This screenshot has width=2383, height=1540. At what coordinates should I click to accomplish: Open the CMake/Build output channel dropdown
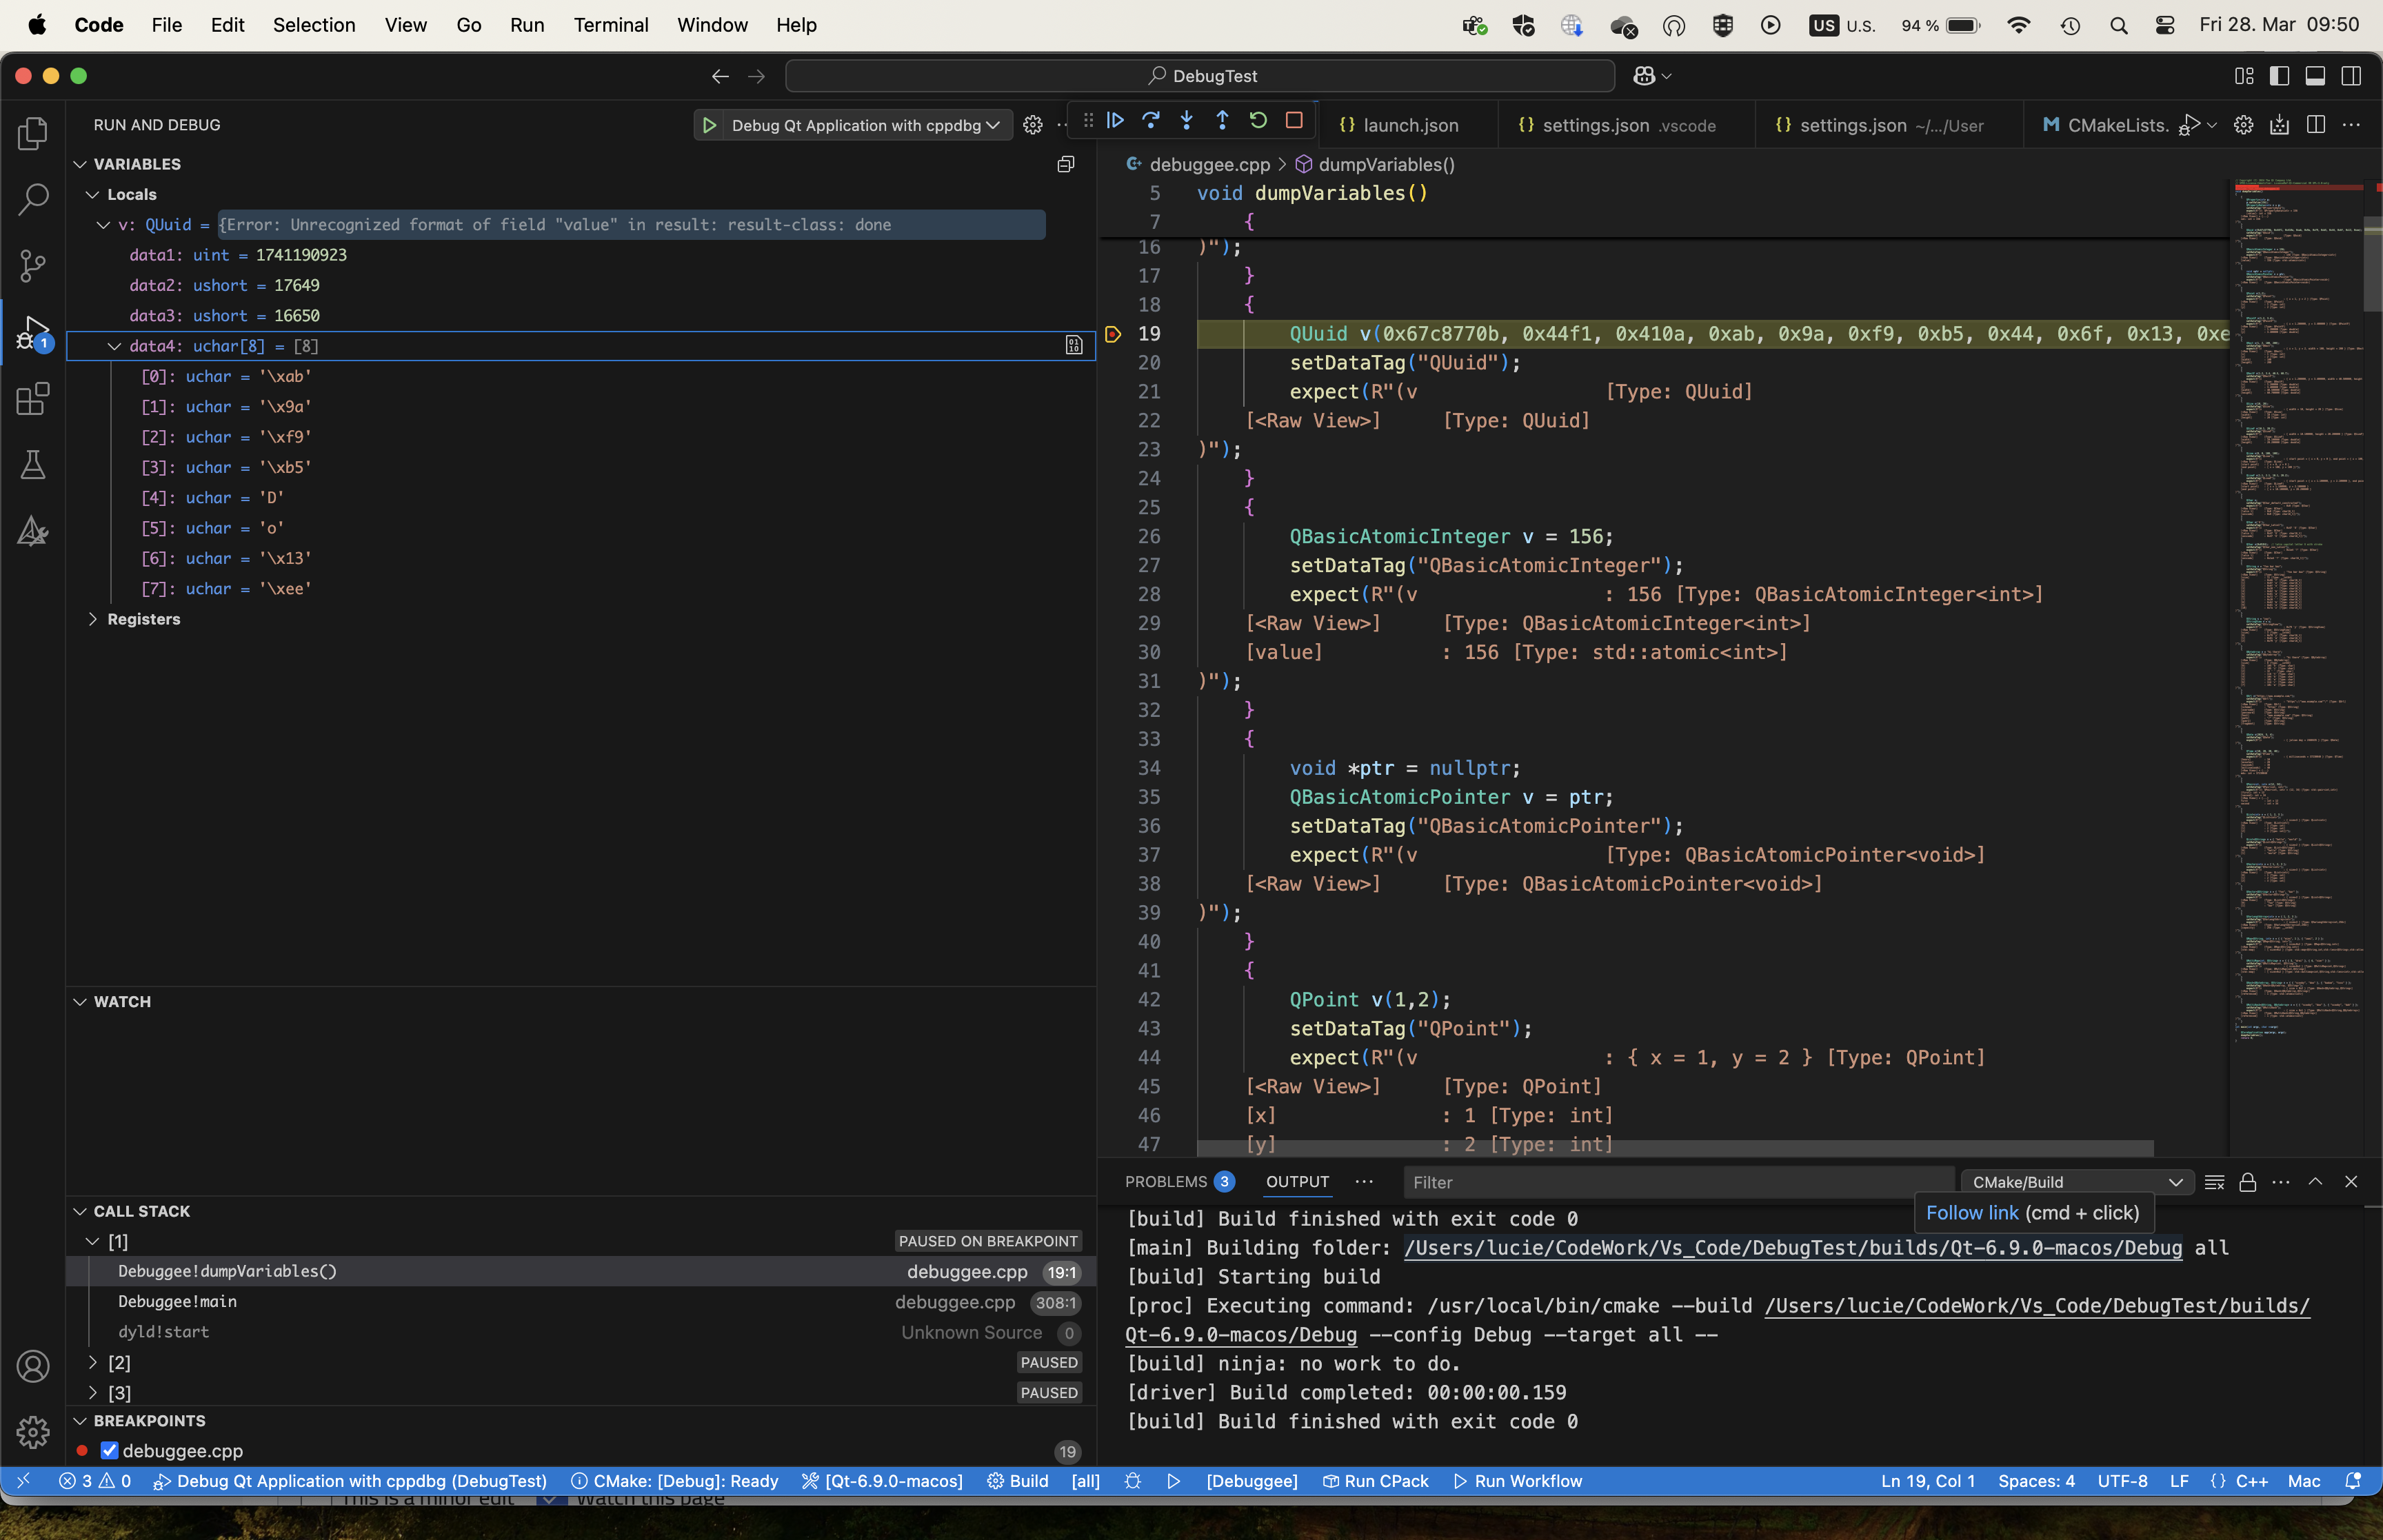tap(2077, 1182)
